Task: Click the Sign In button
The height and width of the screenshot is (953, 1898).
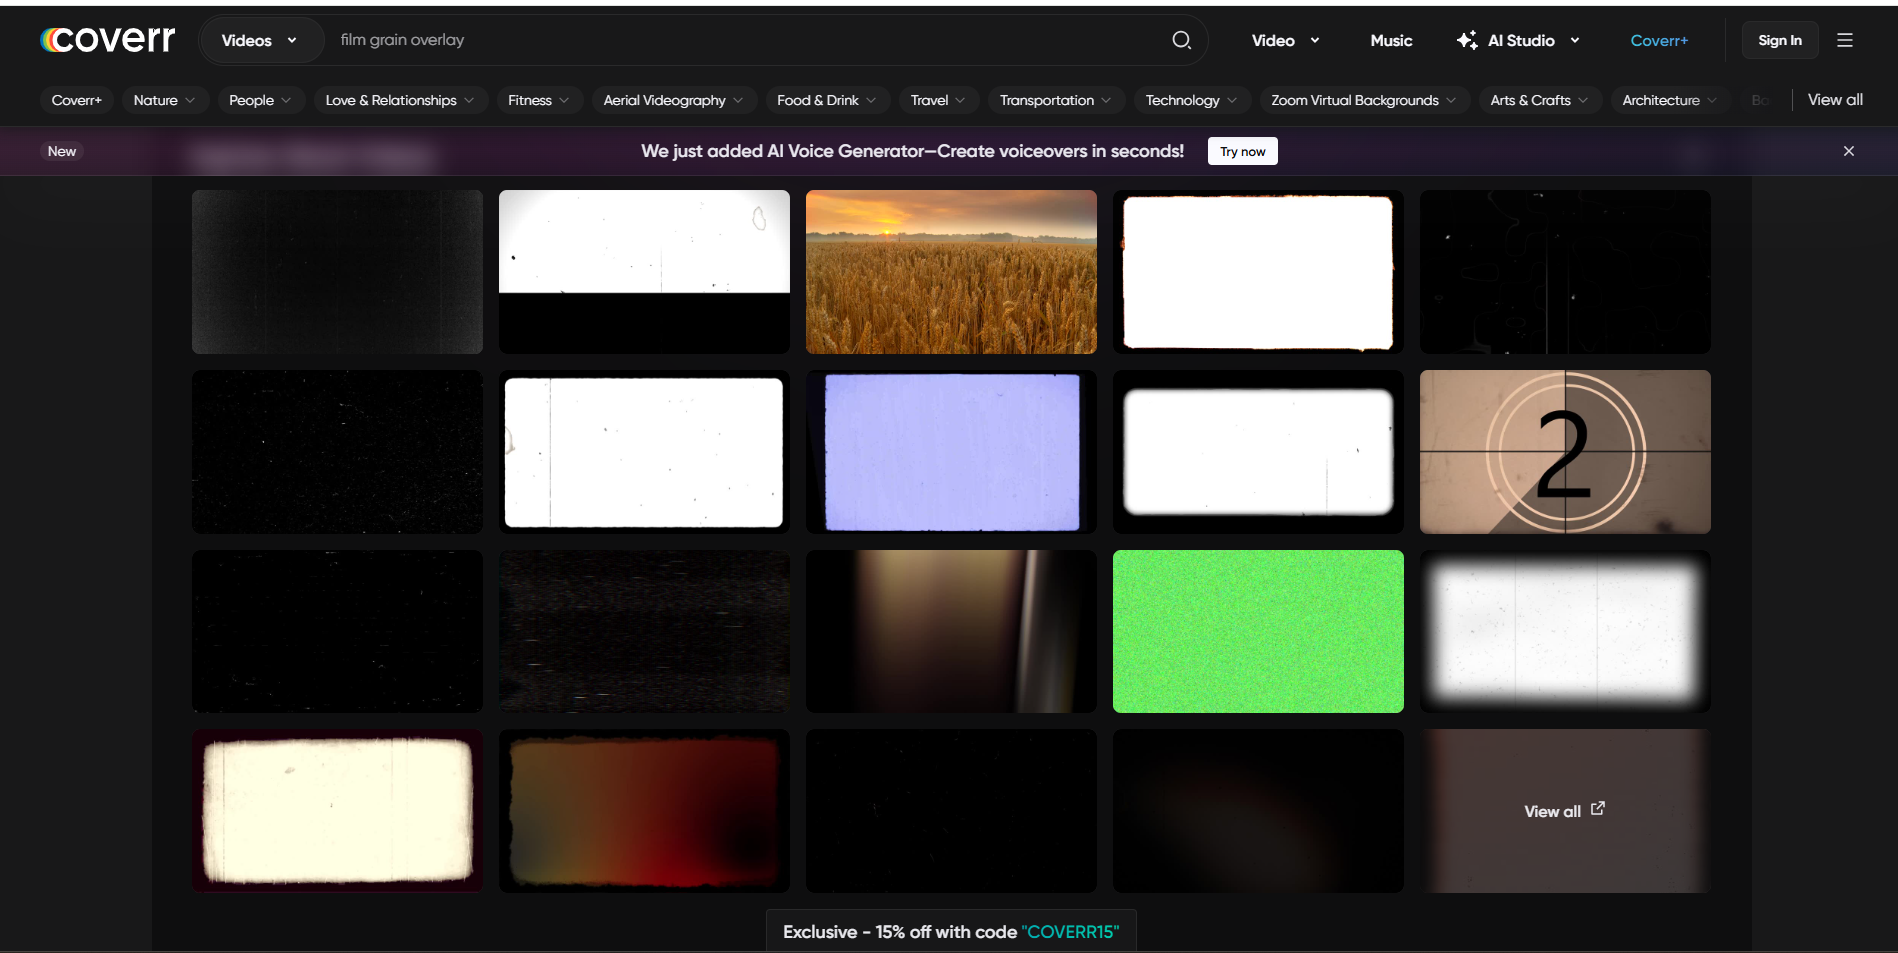Action: pos(1780,39)
